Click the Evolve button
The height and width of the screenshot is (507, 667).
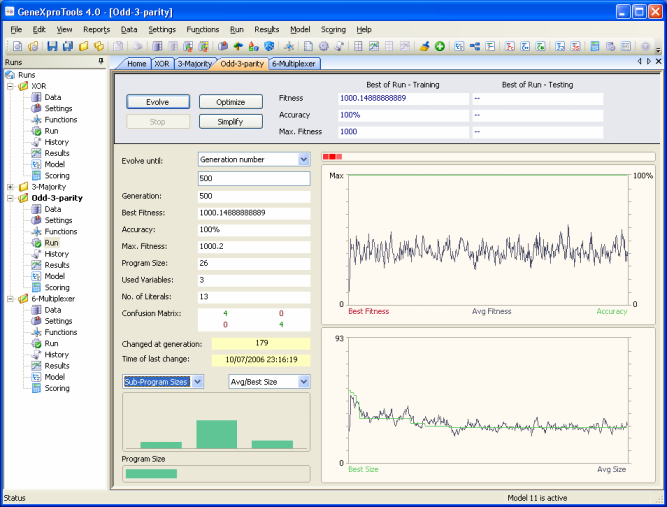158,102
